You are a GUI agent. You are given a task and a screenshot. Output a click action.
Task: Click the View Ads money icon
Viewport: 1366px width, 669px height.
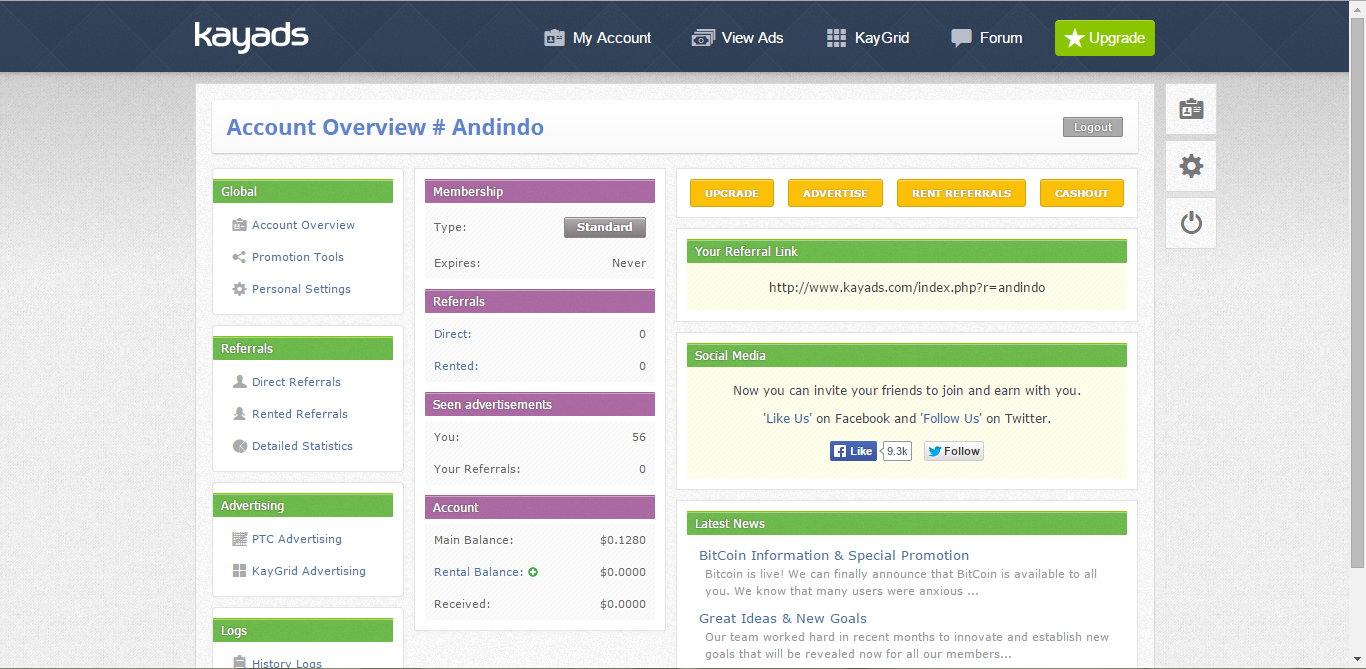pos(702,38)
